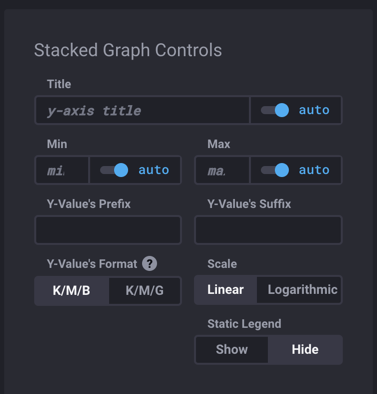
Task: Click the auto label next to Min
Action: 154,170
